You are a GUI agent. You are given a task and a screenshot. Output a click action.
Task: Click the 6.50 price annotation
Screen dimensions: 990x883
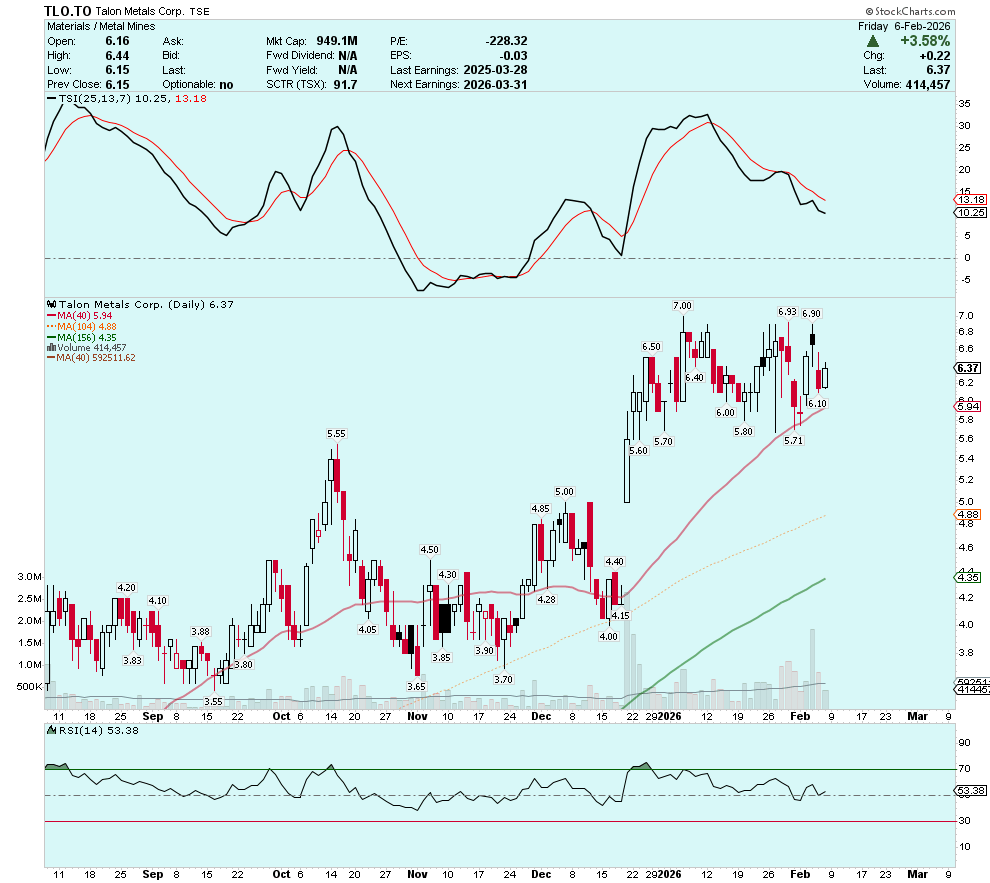[x=651, y=347]
